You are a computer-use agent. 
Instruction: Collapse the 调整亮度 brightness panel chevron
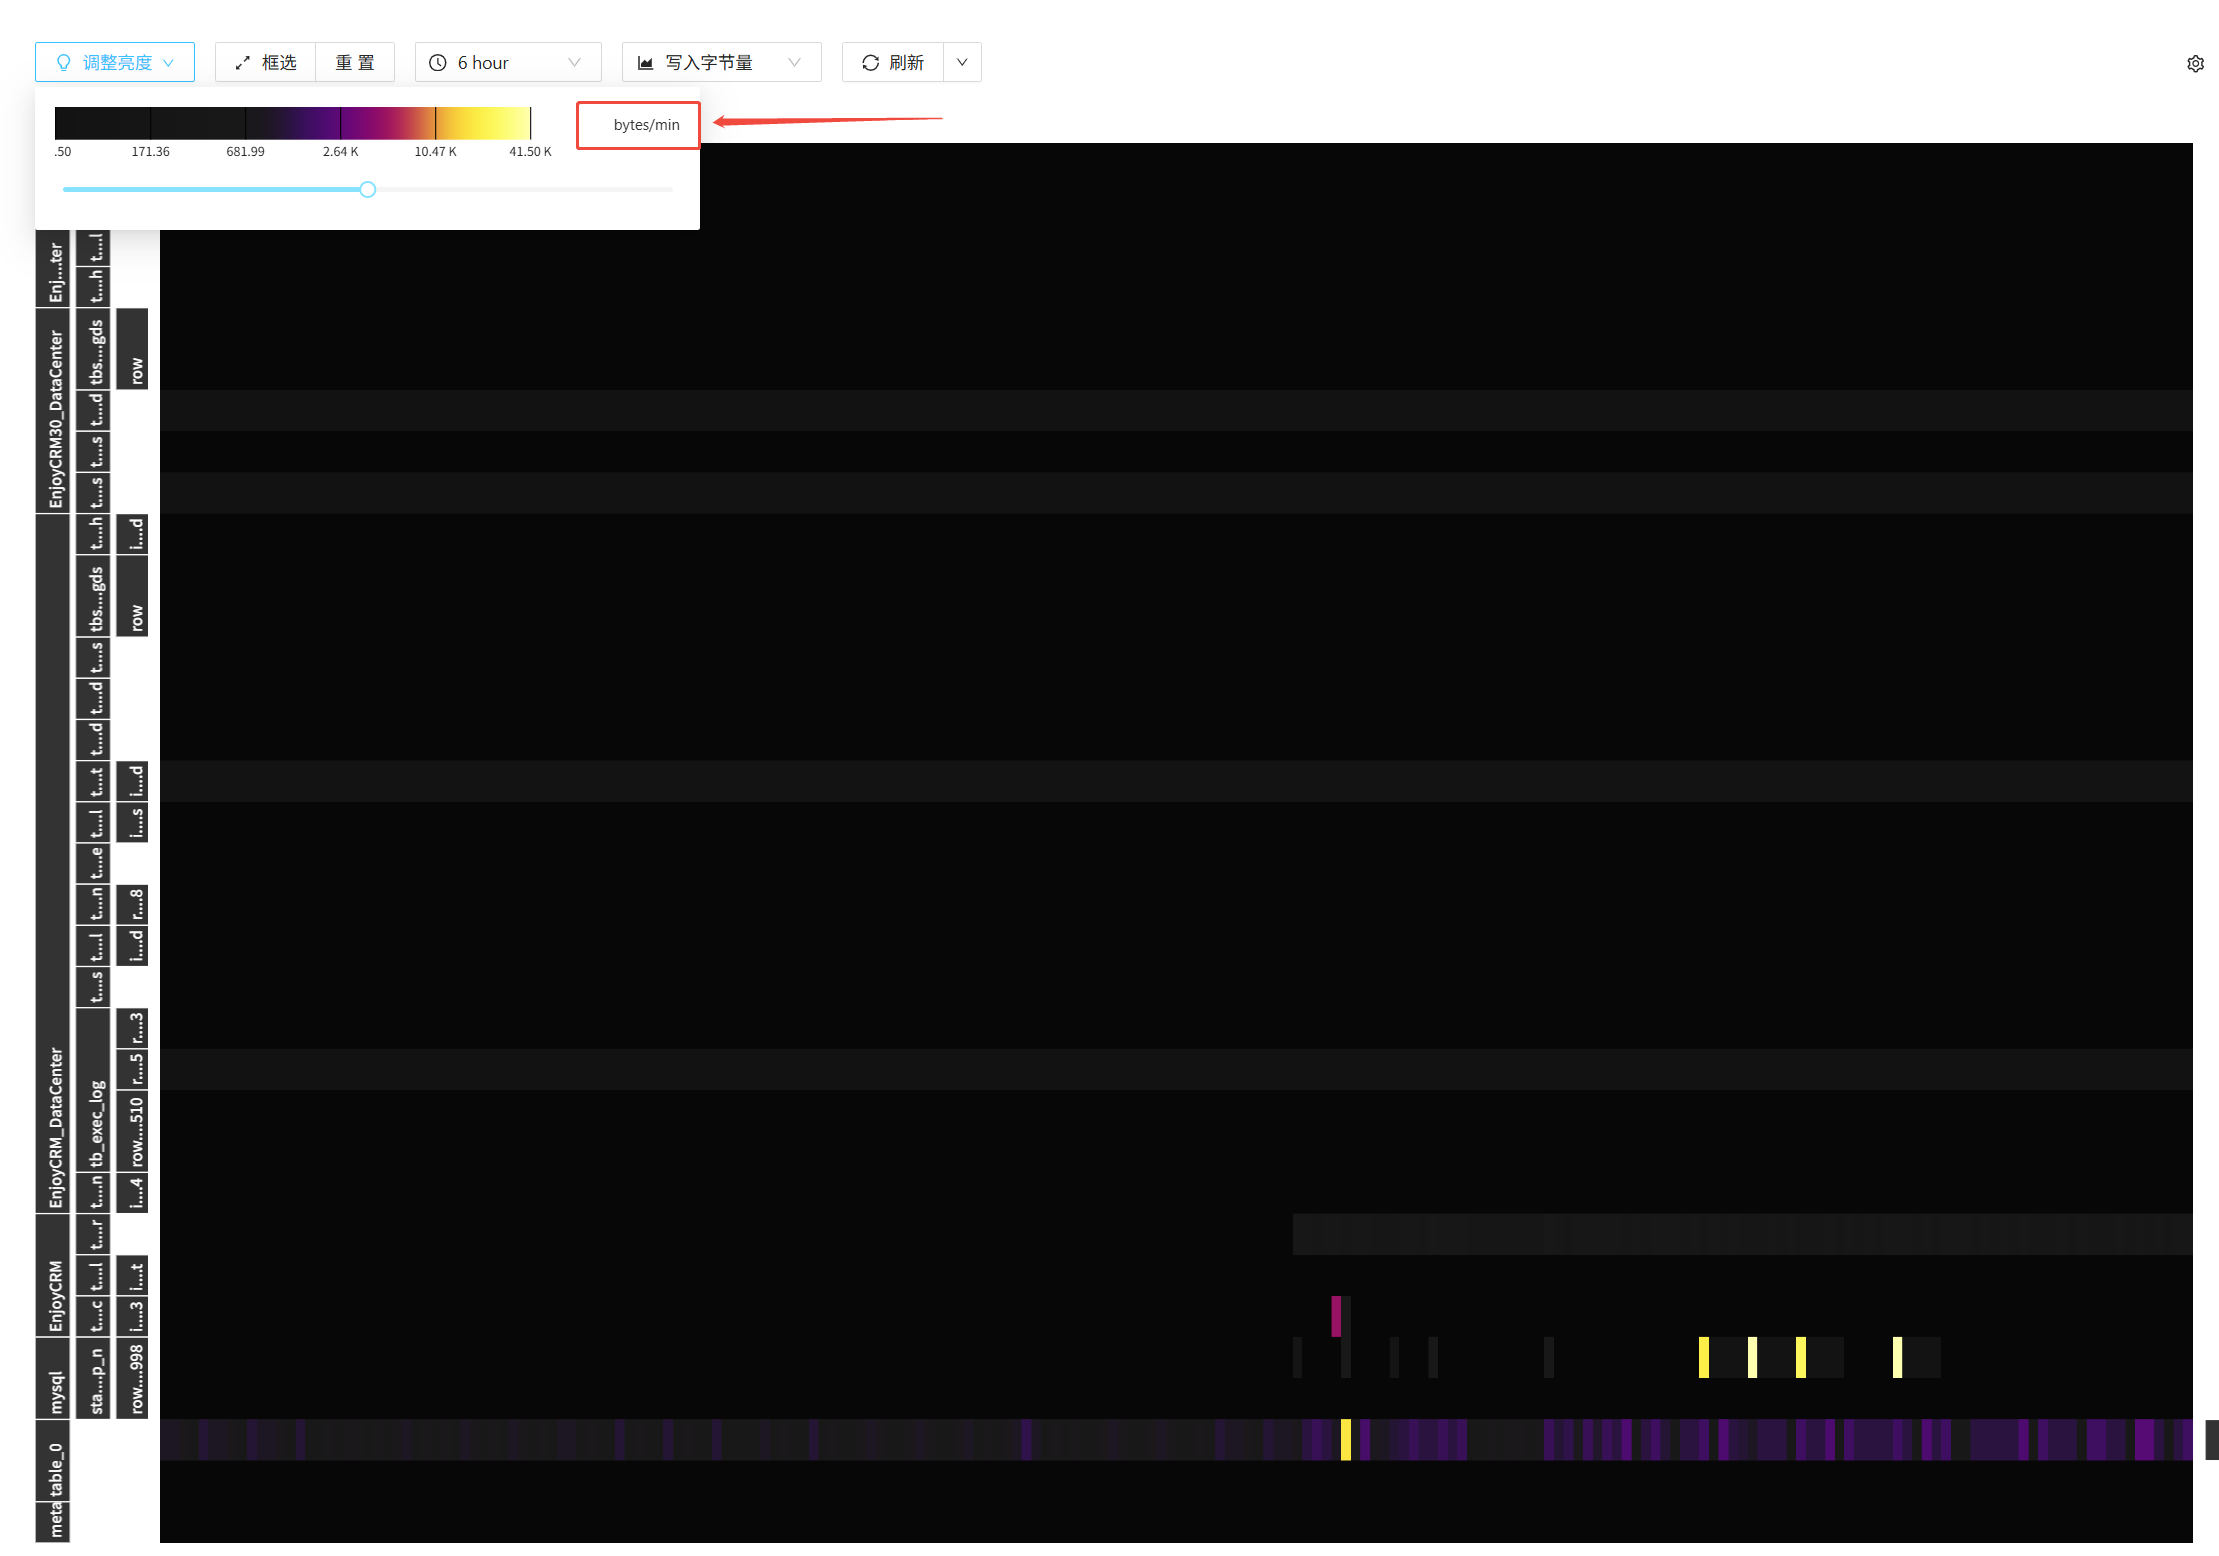168,63
